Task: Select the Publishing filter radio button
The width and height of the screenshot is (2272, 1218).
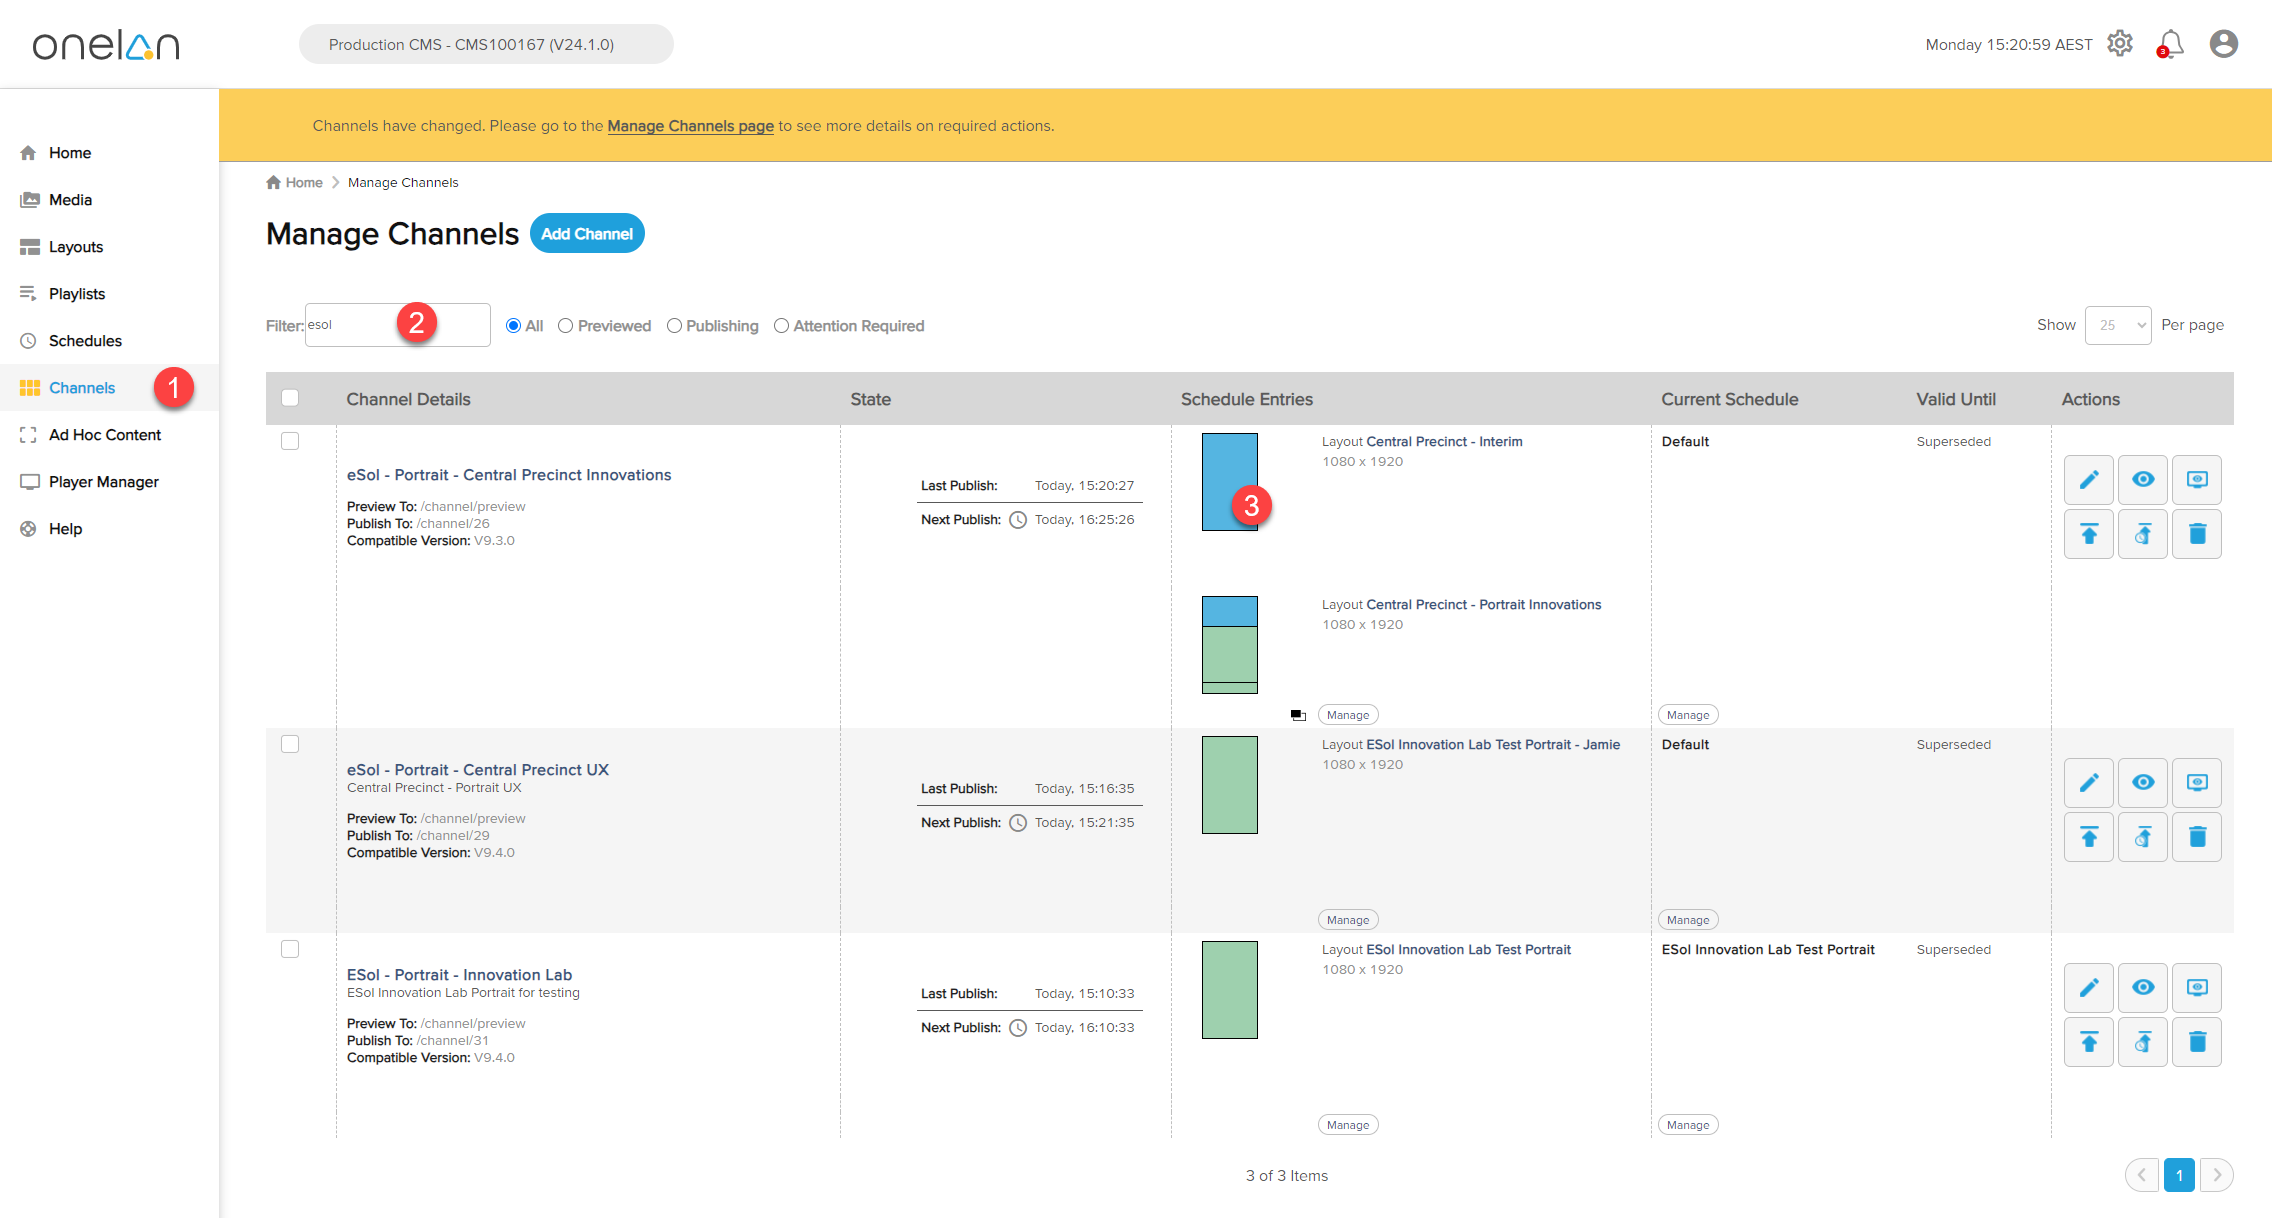Action: coord(674,326)
